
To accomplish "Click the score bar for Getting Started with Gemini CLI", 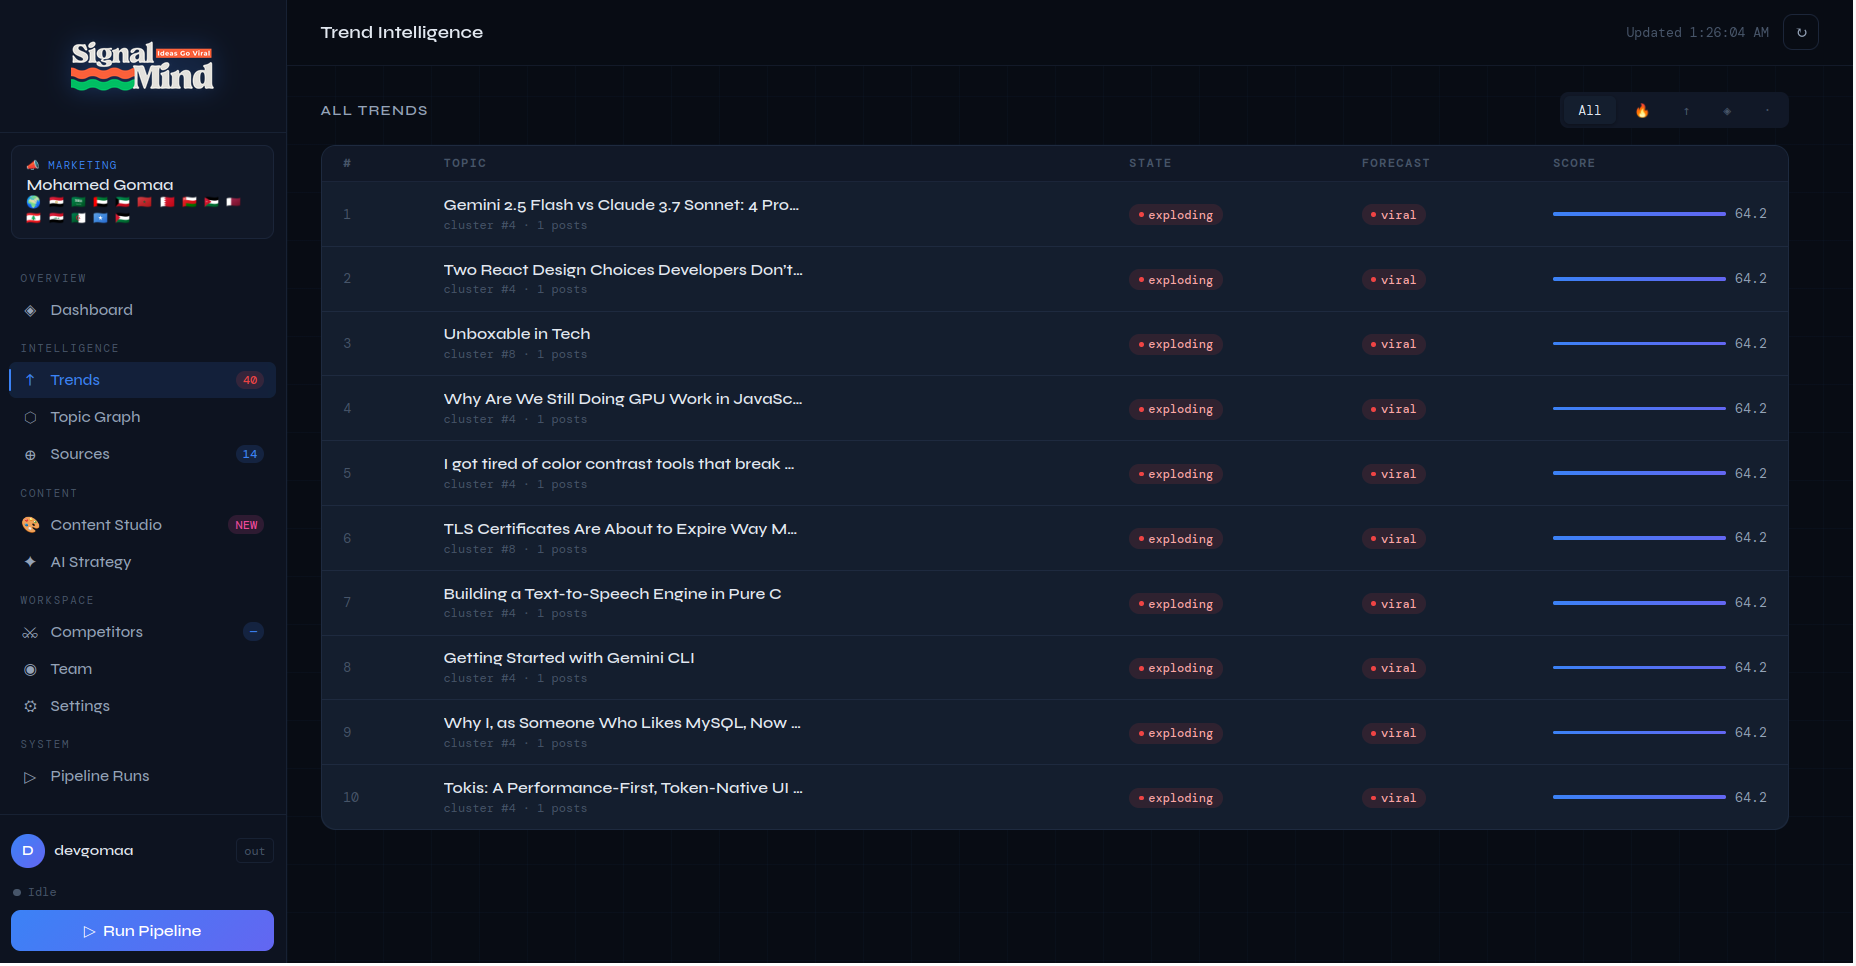I will coord(1639,668).
